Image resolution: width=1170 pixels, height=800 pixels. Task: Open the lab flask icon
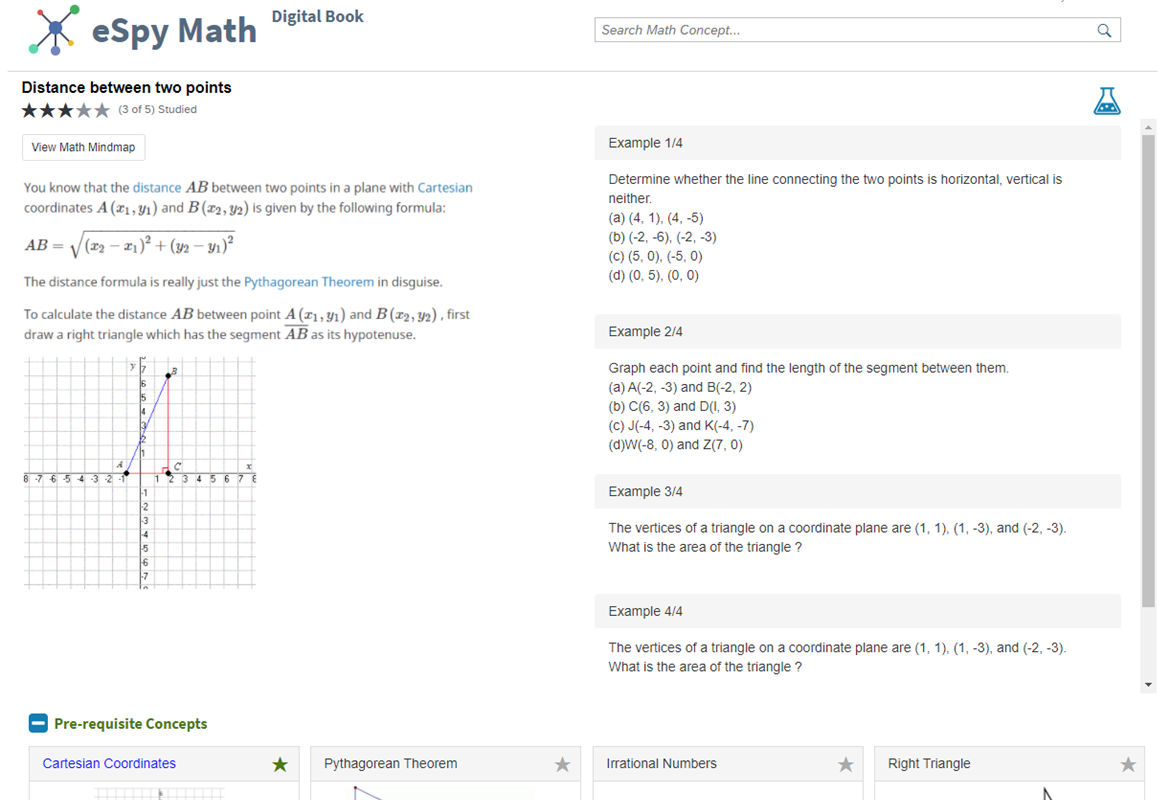pos(1106,101)
